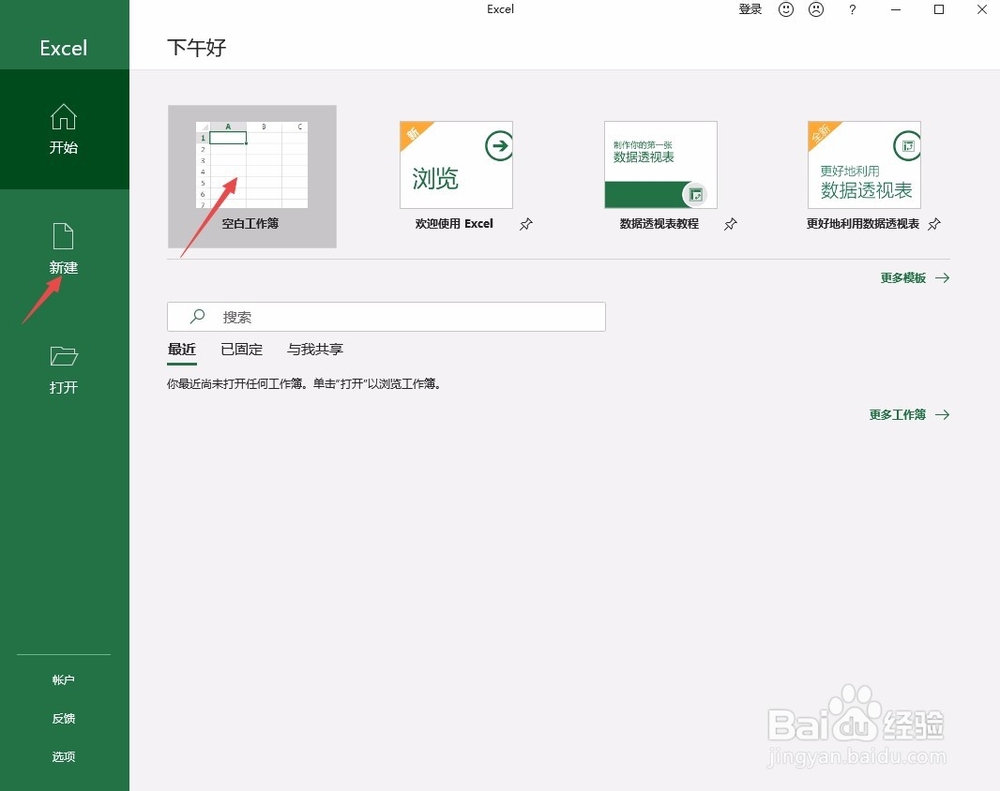The height and width of the screenshot is (791, 1000).
Task: Open 更好地利用数据透视表 template thumbnail
Action: [864, 165]
